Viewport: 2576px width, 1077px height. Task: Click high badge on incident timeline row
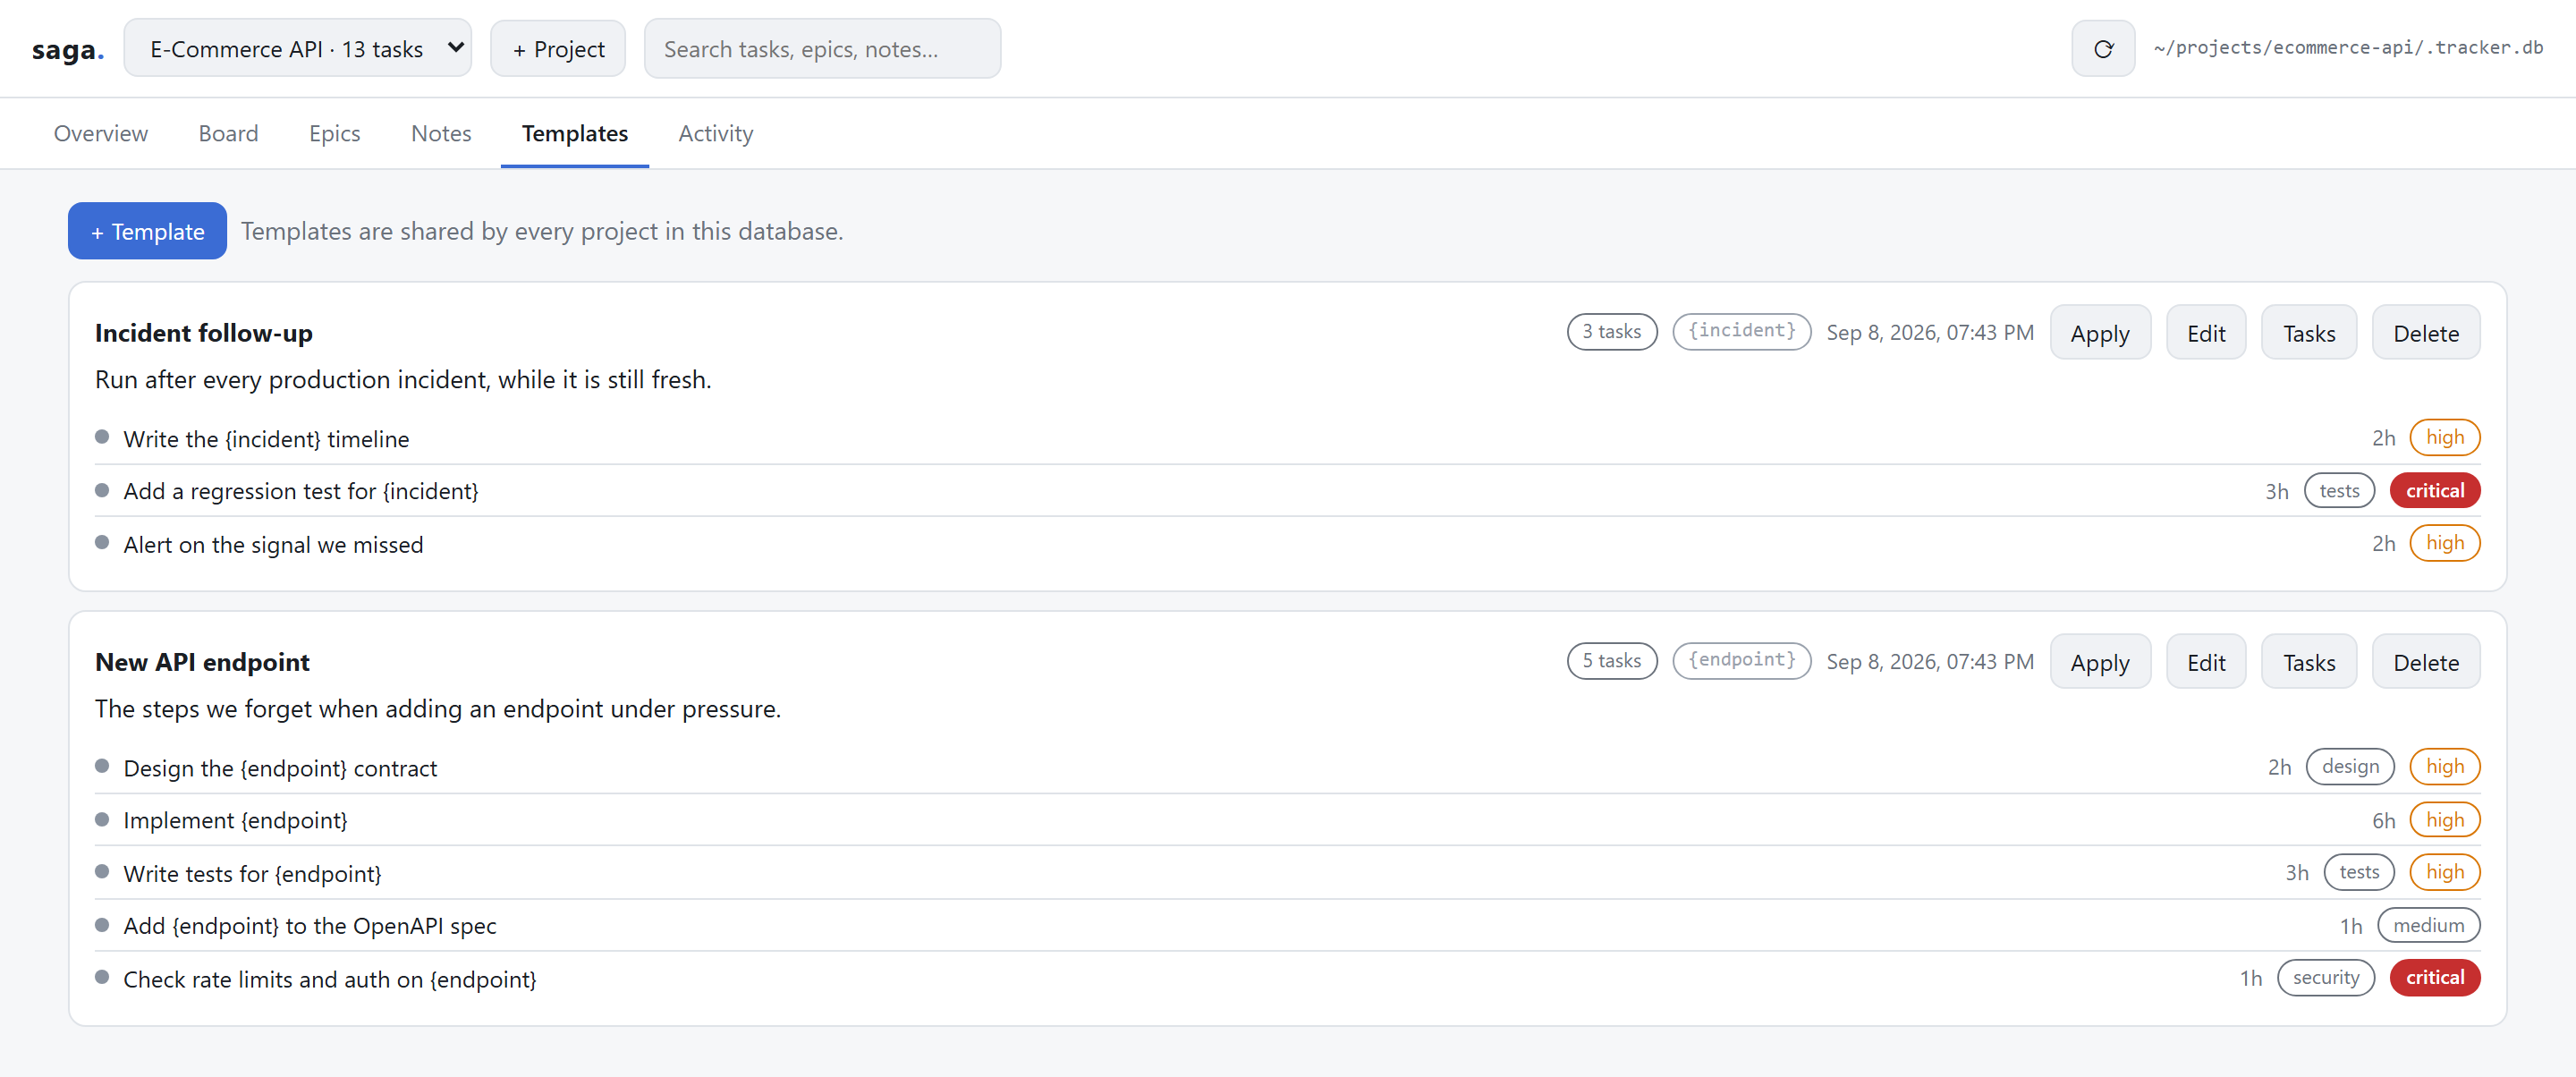tap(2444, 437)
